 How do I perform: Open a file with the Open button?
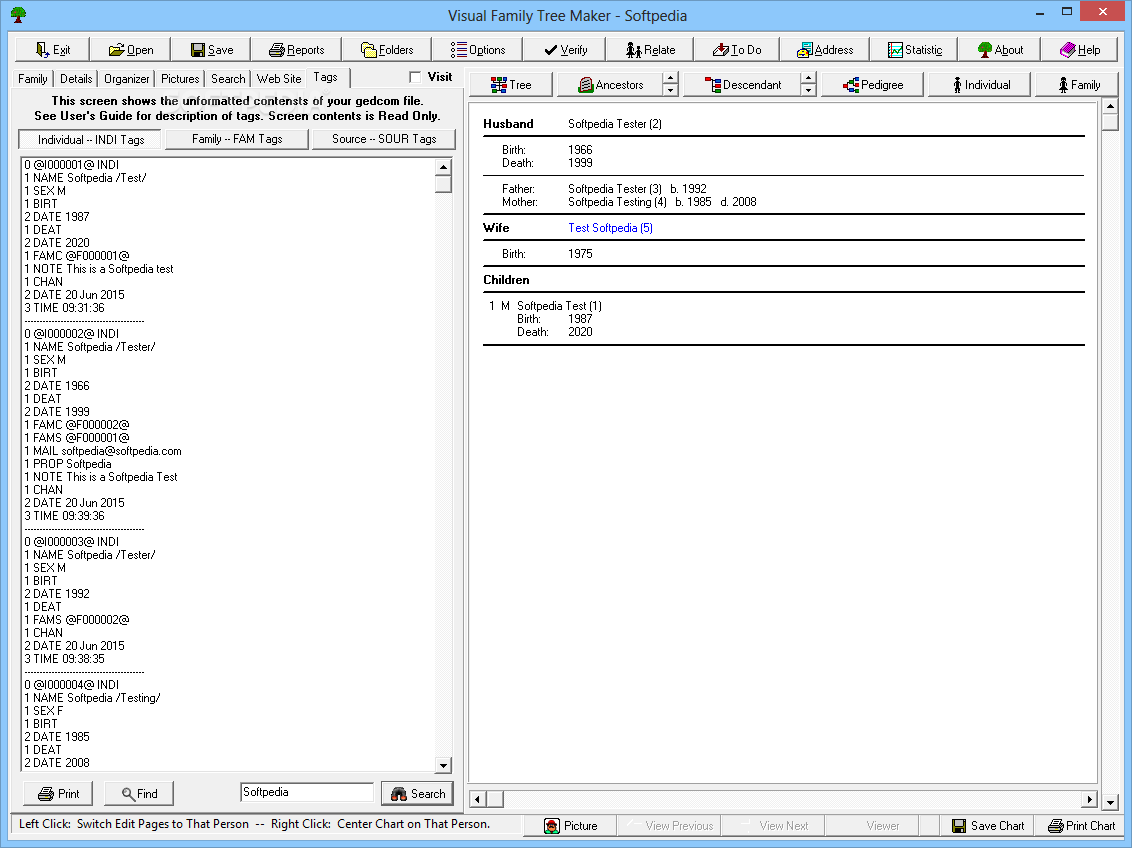click(131, 50)
